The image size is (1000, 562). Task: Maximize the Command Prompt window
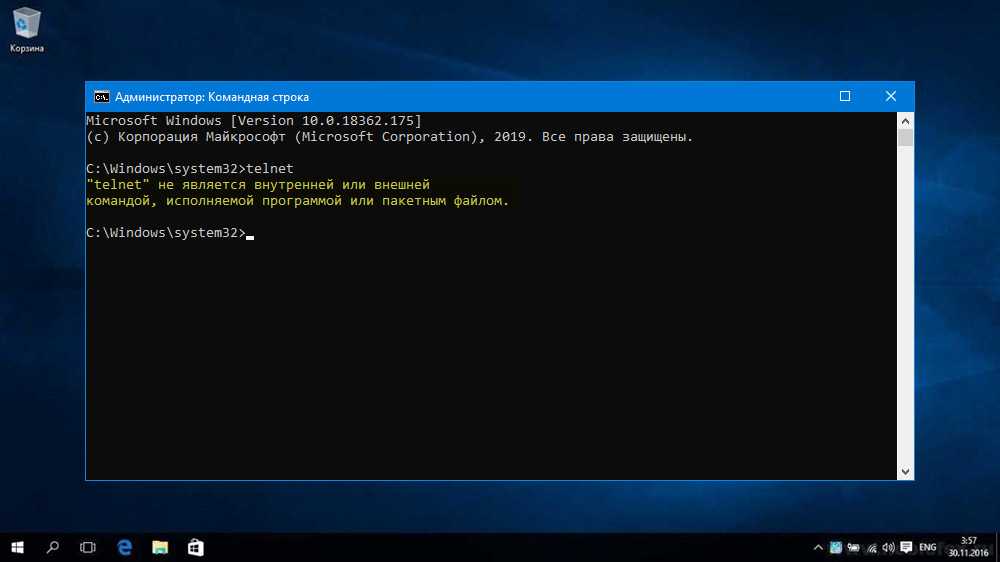click(845, 96)
